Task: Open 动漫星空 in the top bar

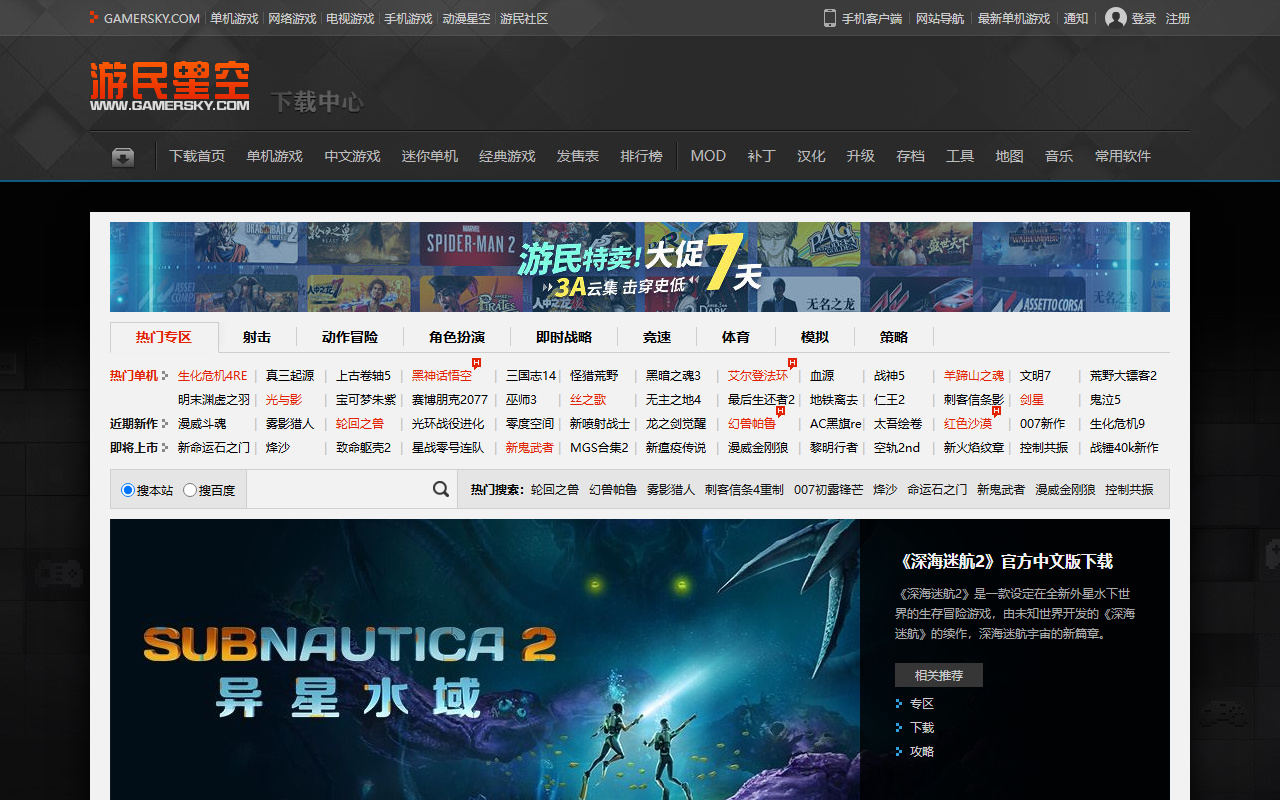Action: click(466, 19)
